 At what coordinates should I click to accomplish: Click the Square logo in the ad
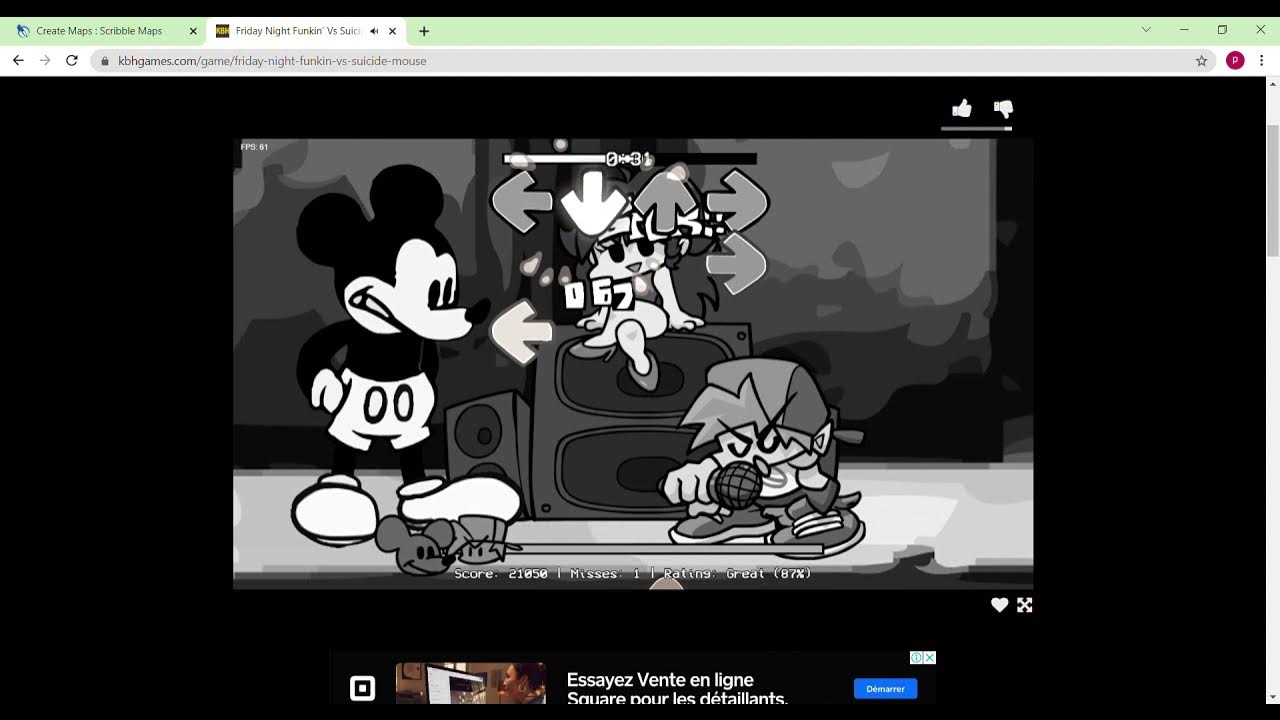click(362, 688)
